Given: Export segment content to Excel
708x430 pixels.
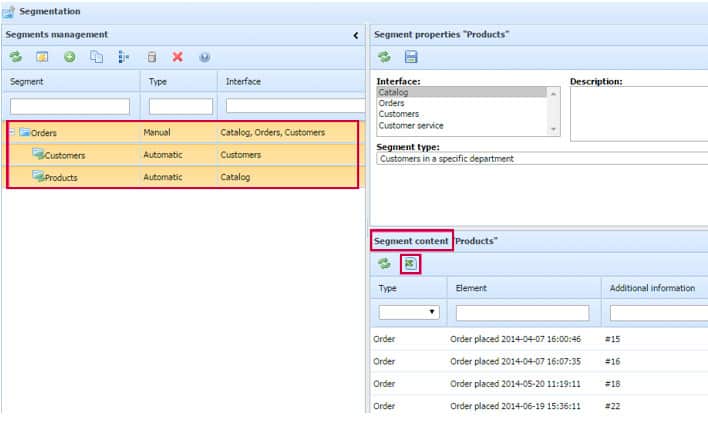Looking at the screenshot, I should coord(410,264).
